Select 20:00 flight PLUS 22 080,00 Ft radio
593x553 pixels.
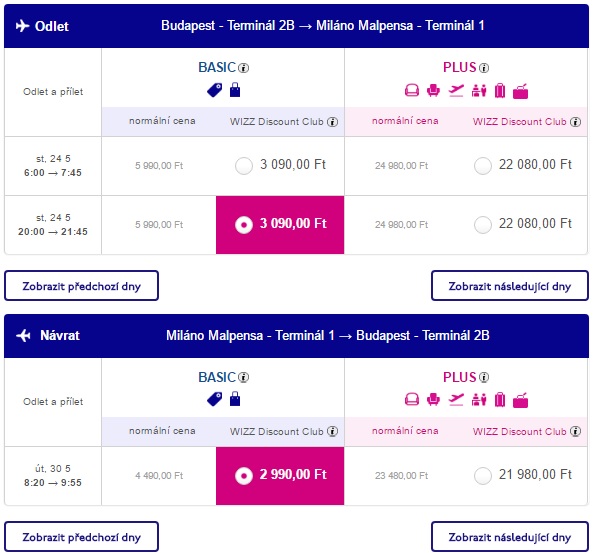point(483,225)
